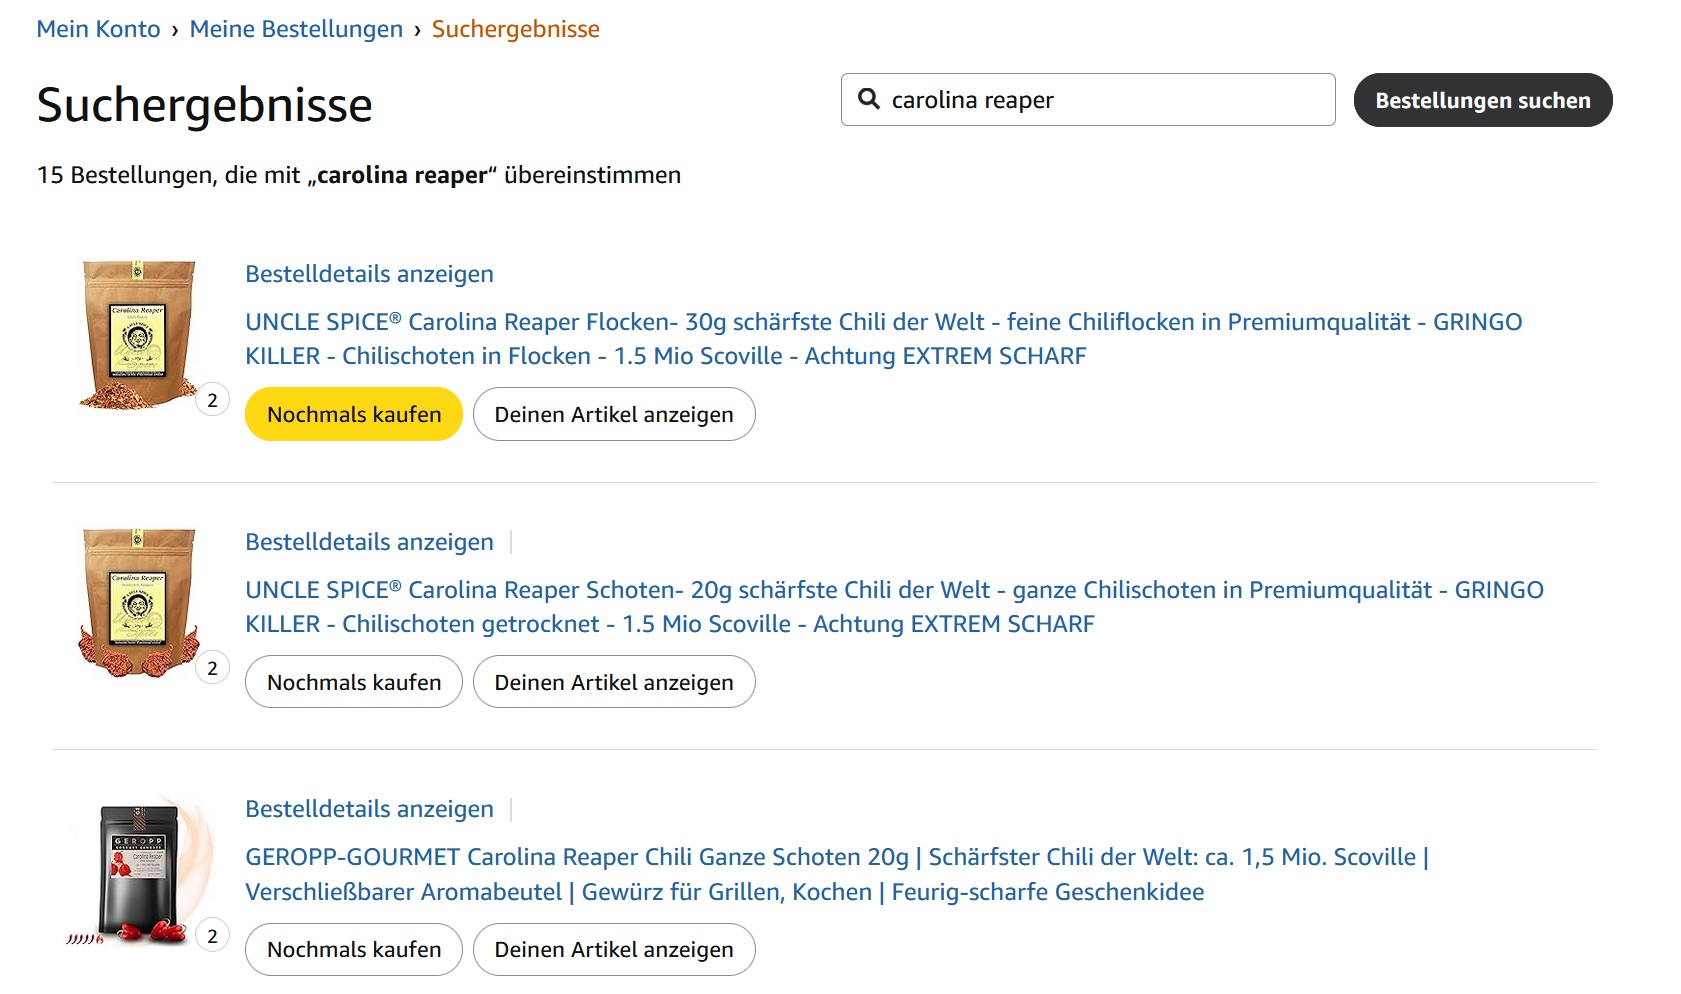Screen dimensions: 1681x994
Task: Click the Bestellungen suchen button
Action: click(x=1482, y=100)
